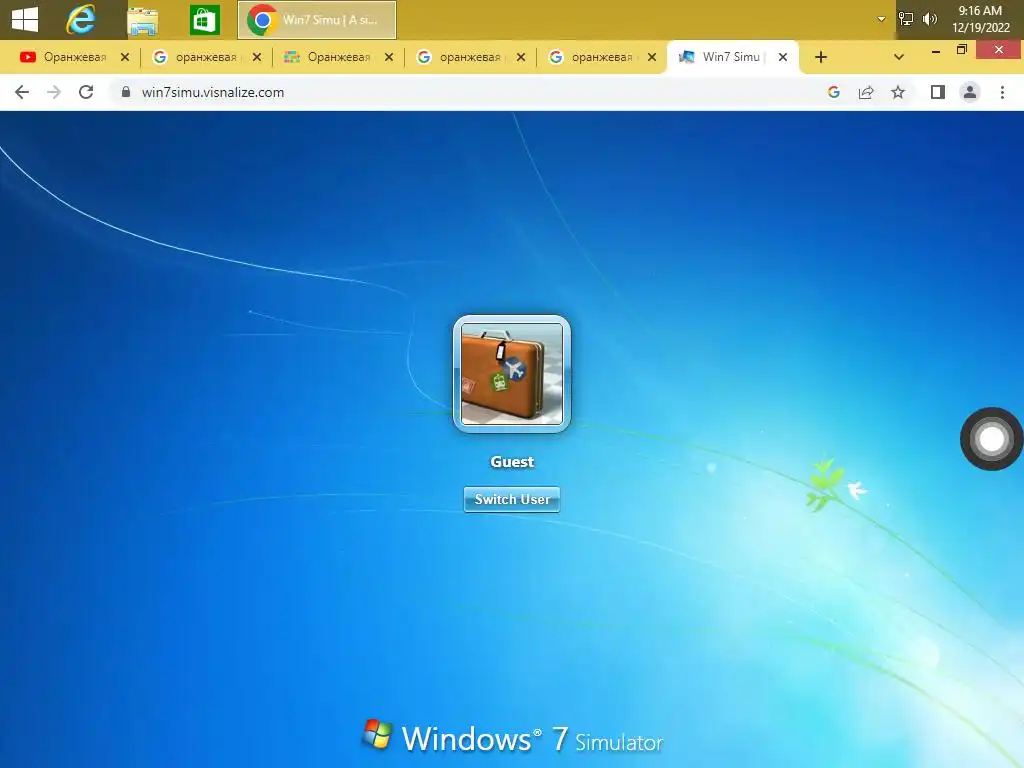The height and width of the screenshot is (768, 1024).
Task: View site info via the lock icon
Action: [126, 92]
